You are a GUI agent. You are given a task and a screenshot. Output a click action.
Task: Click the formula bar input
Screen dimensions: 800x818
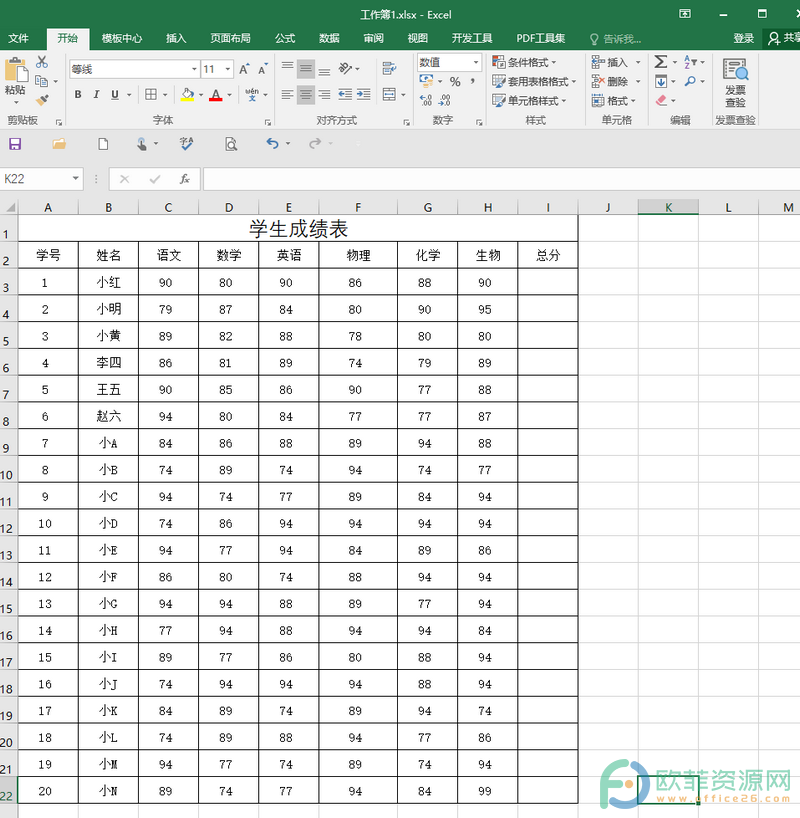point(501,179)
